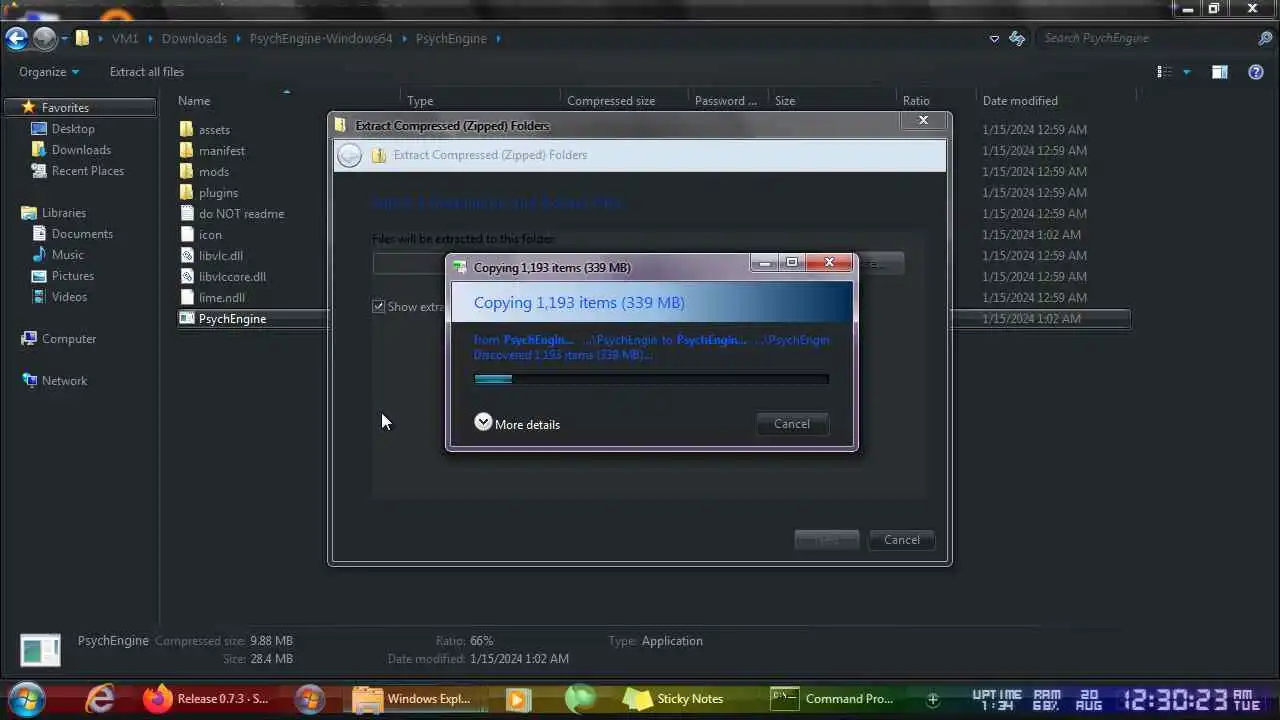The image size is (1280, 720).
Task: Open address bar history dropdown arrow
Action: click(994, 38)
